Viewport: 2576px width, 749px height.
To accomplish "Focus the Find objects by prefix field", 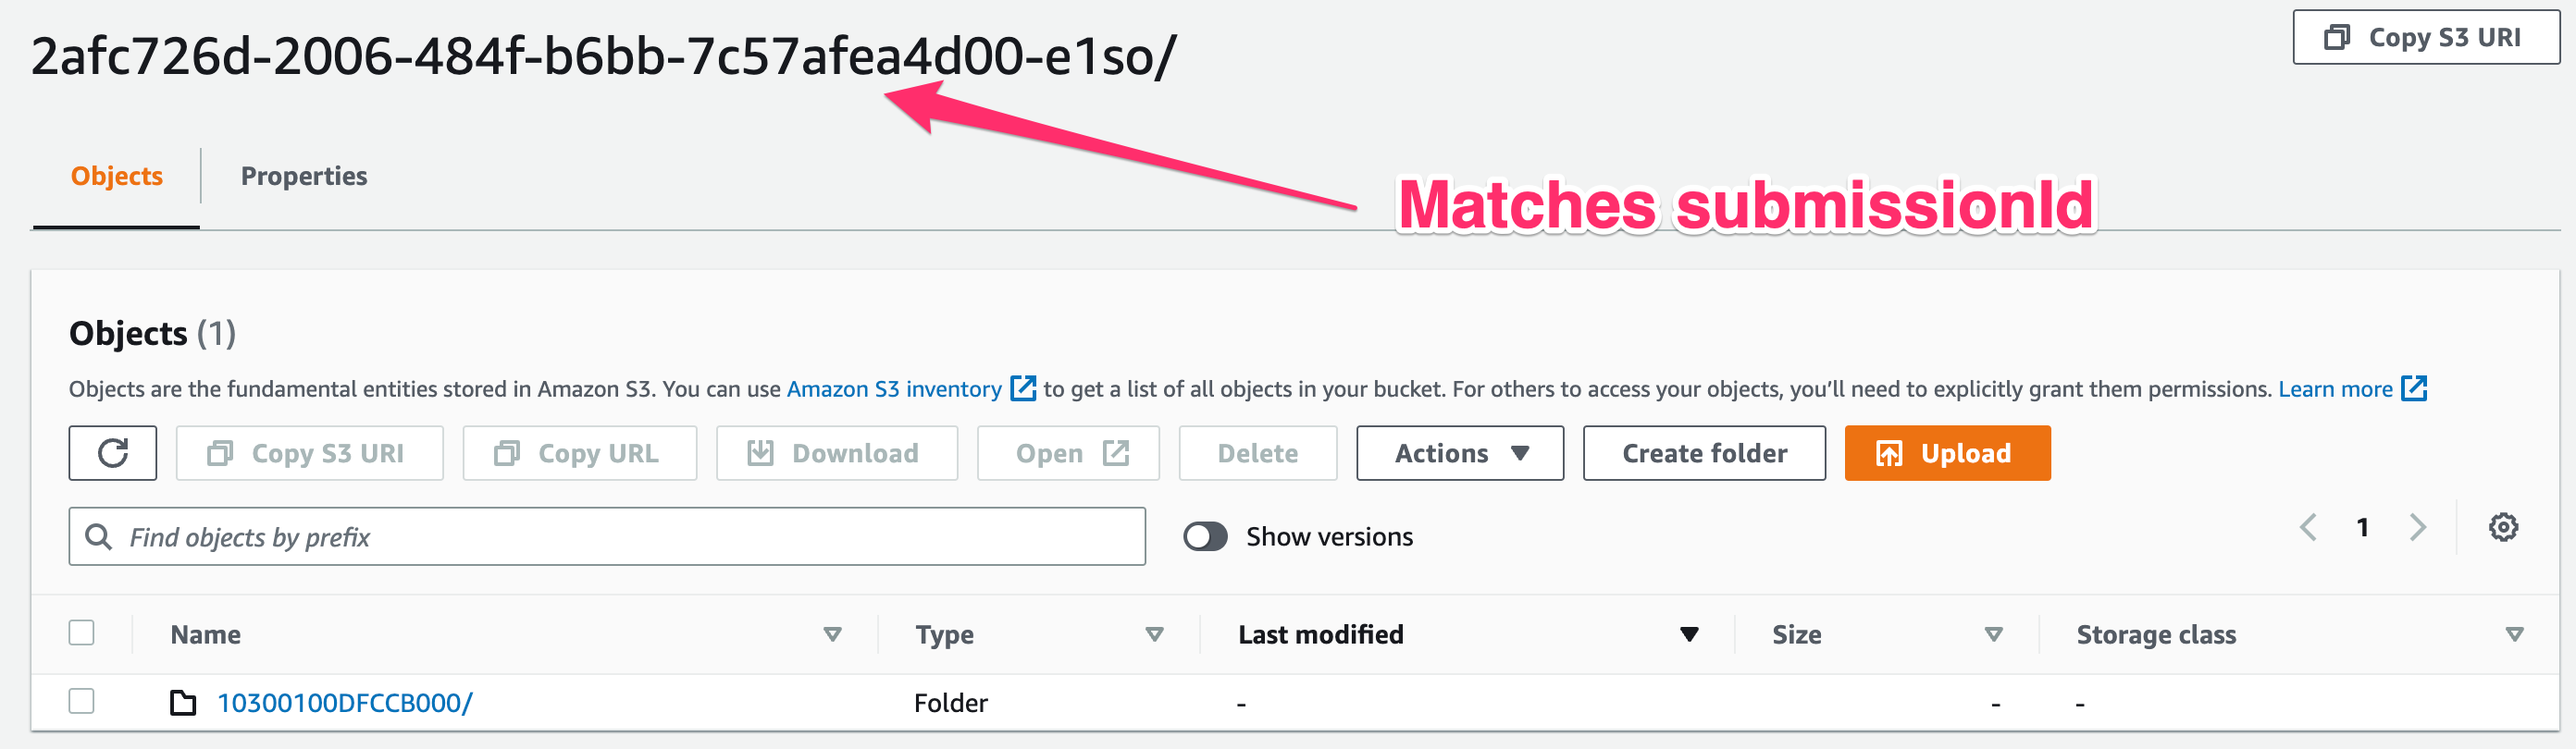I will [x=607, y=537].
